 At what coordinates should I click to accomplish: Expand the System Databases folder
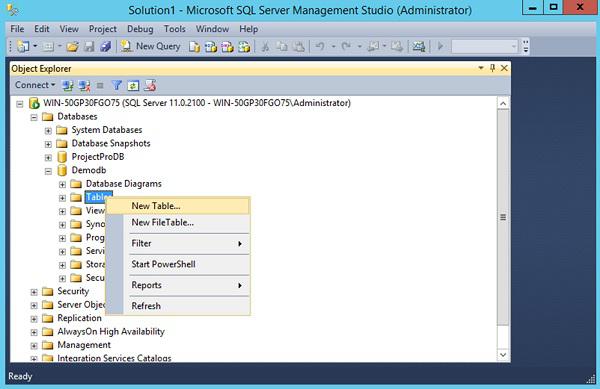coord(48,131)
